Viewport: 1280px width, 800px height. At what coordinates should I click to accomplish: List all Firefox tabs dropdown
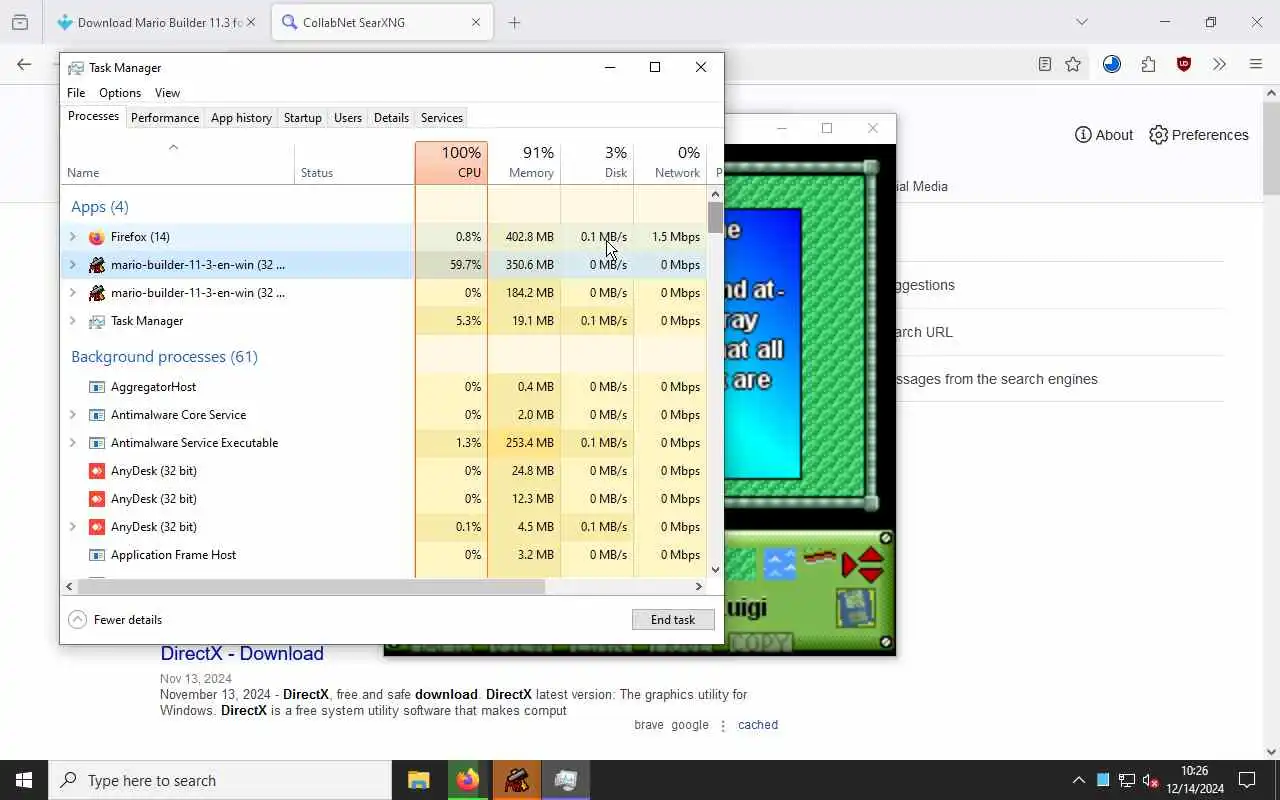tap(1081, 22)
